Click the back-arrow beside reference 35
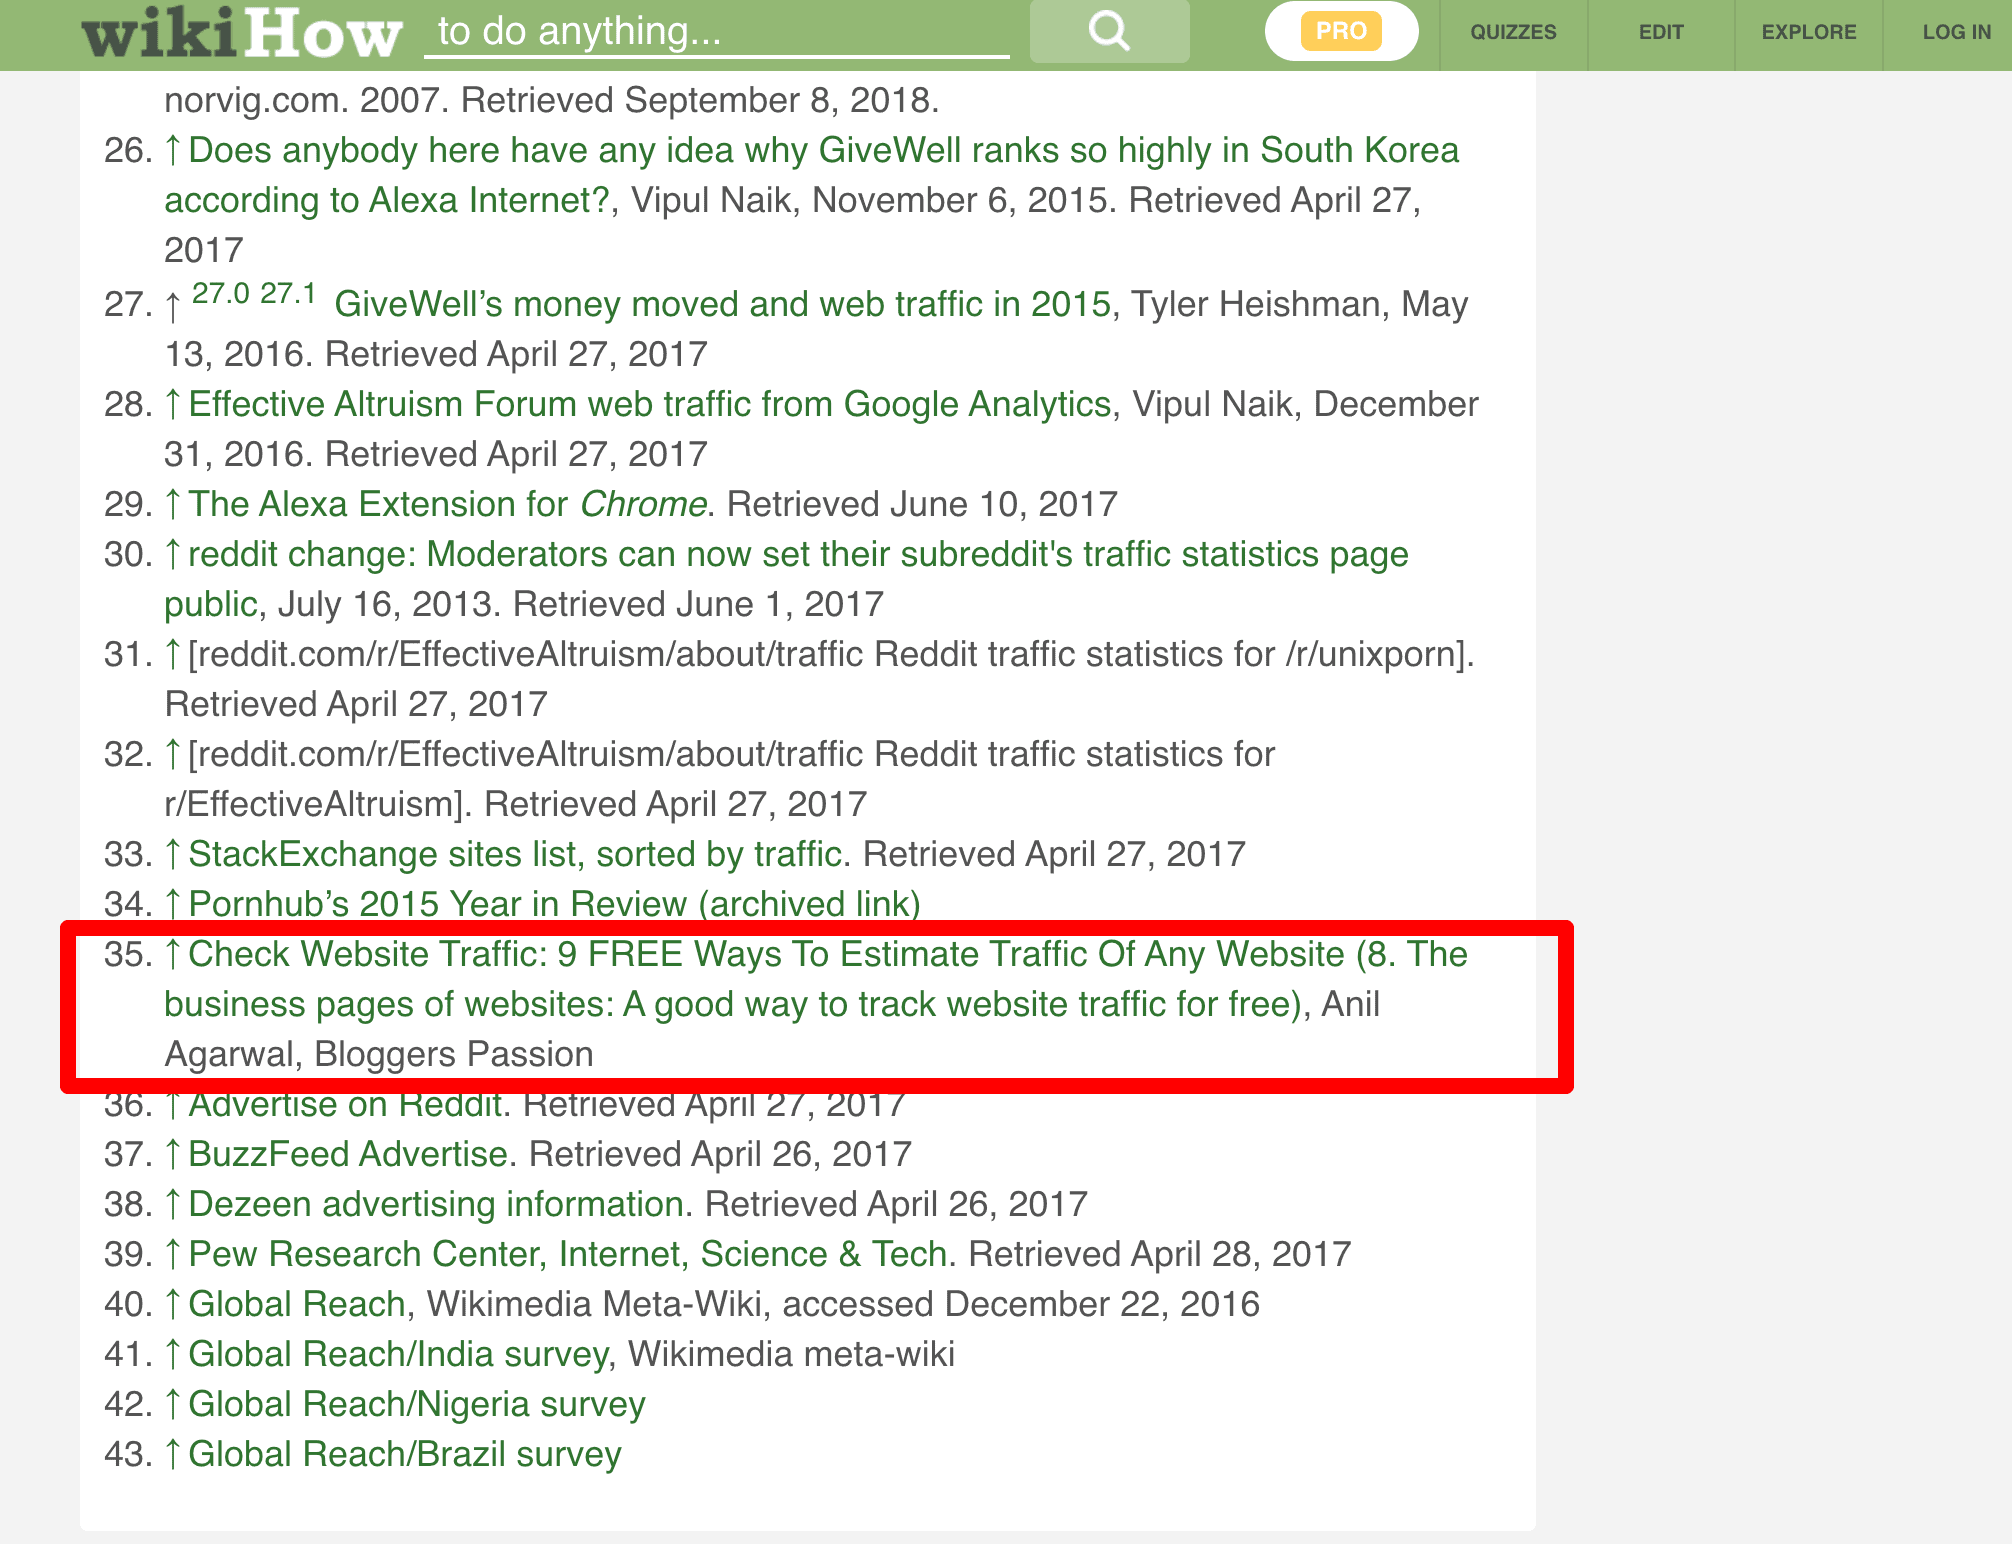Image resolution: width=2012 pixels, height=1544 pixels. click(172, 955)
